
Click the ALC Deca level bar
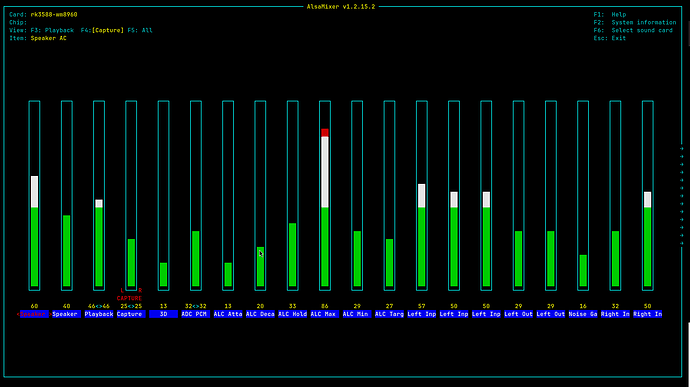pyautogui.click(x=261, y=195)
